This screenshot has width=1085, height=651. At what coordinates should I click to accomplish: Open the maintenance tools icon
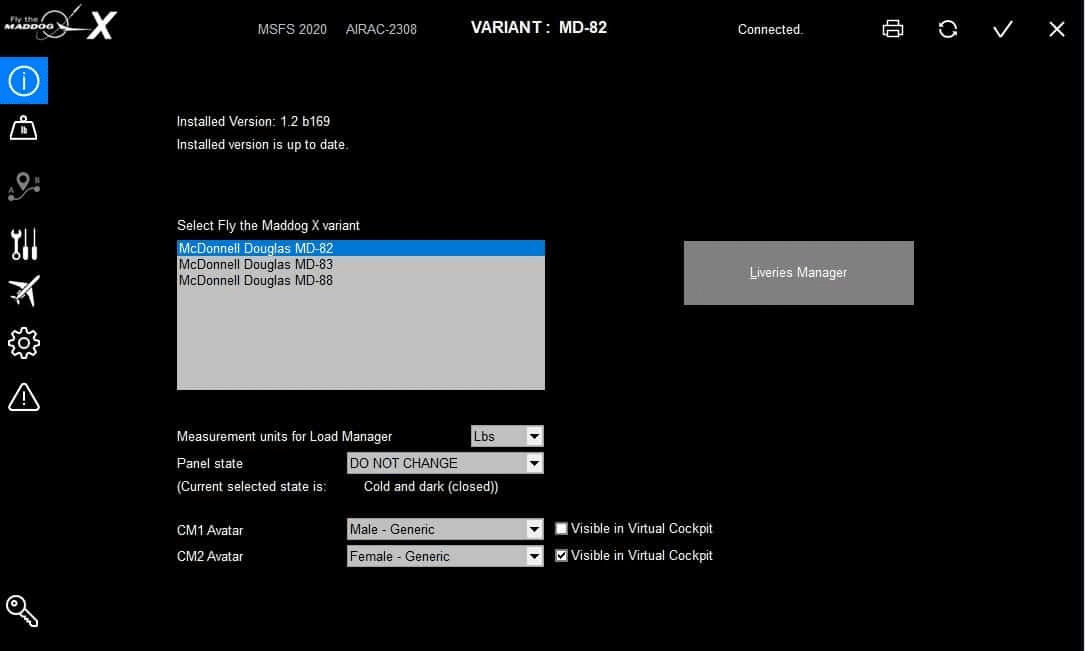[23, 242]
